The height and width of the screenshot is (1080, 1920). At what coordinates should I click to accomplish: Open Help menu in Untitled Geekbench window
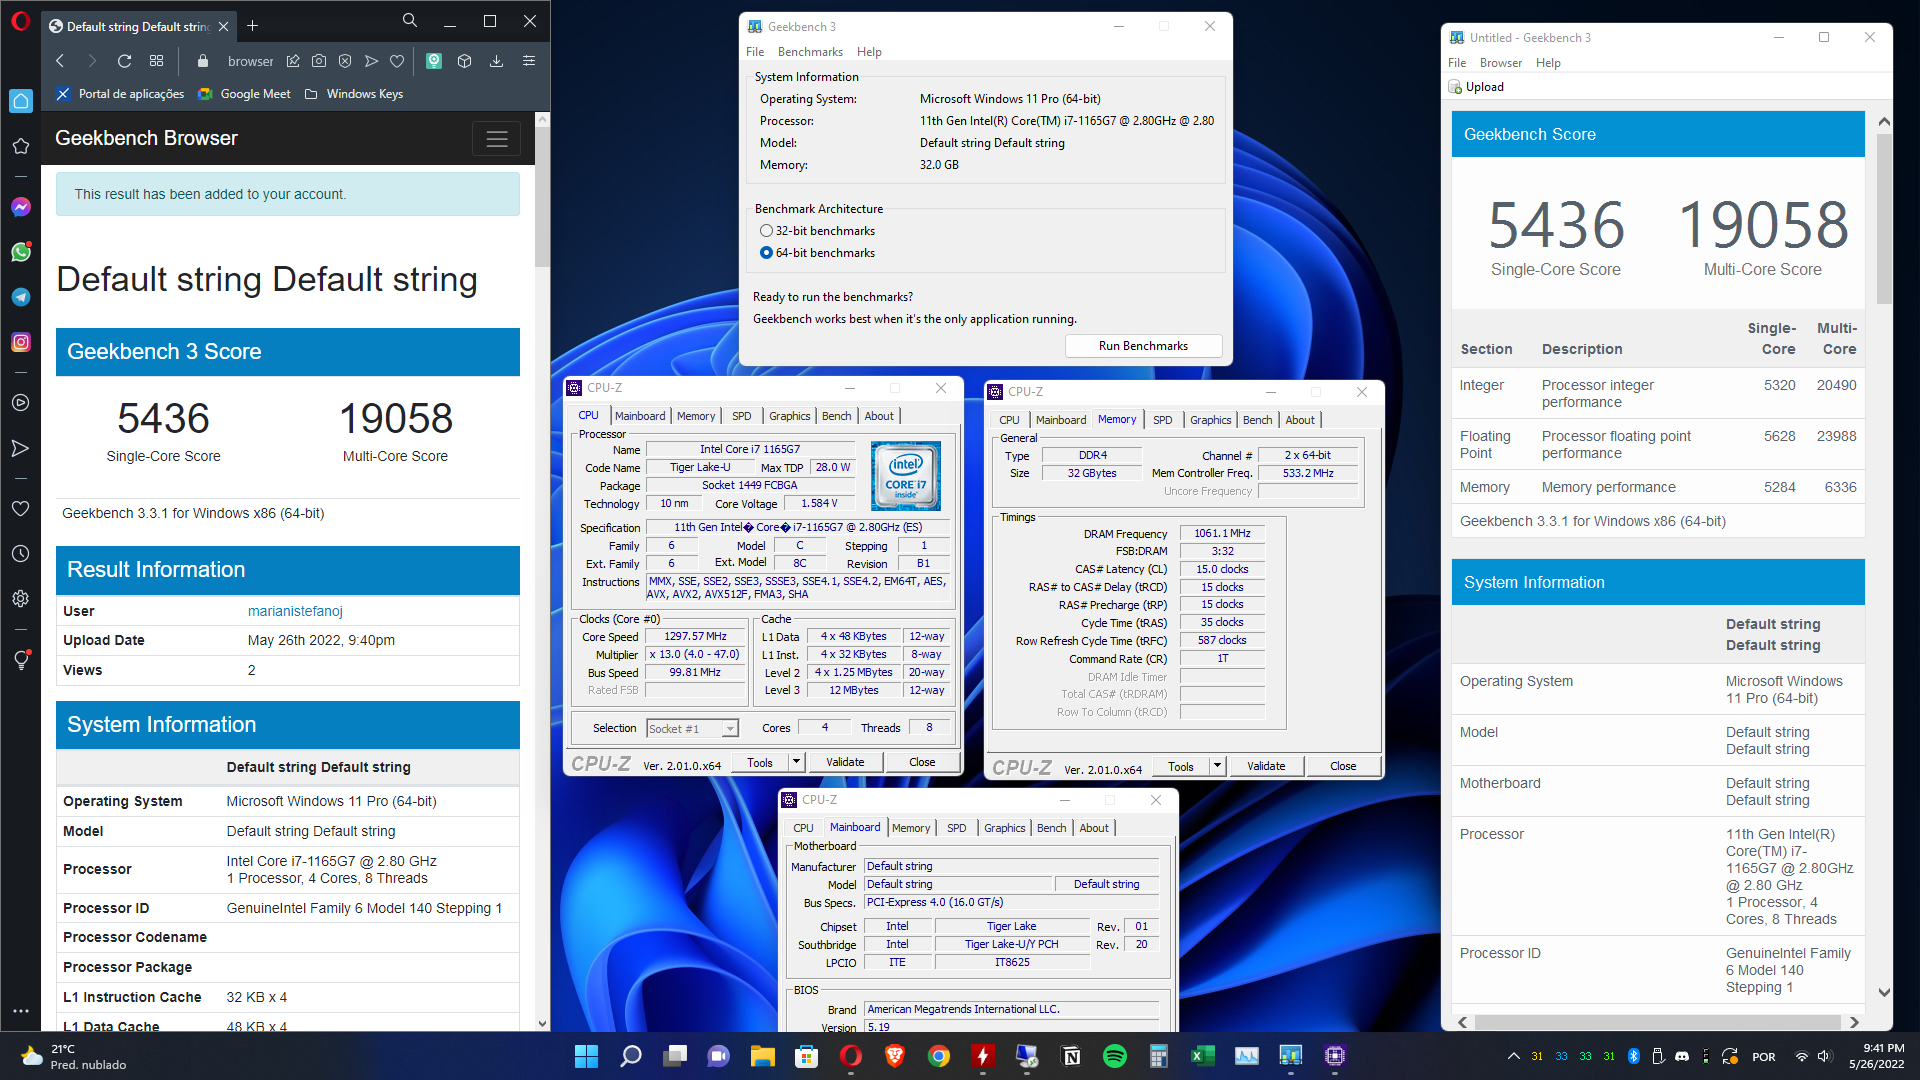click(x=1548, y=63)
